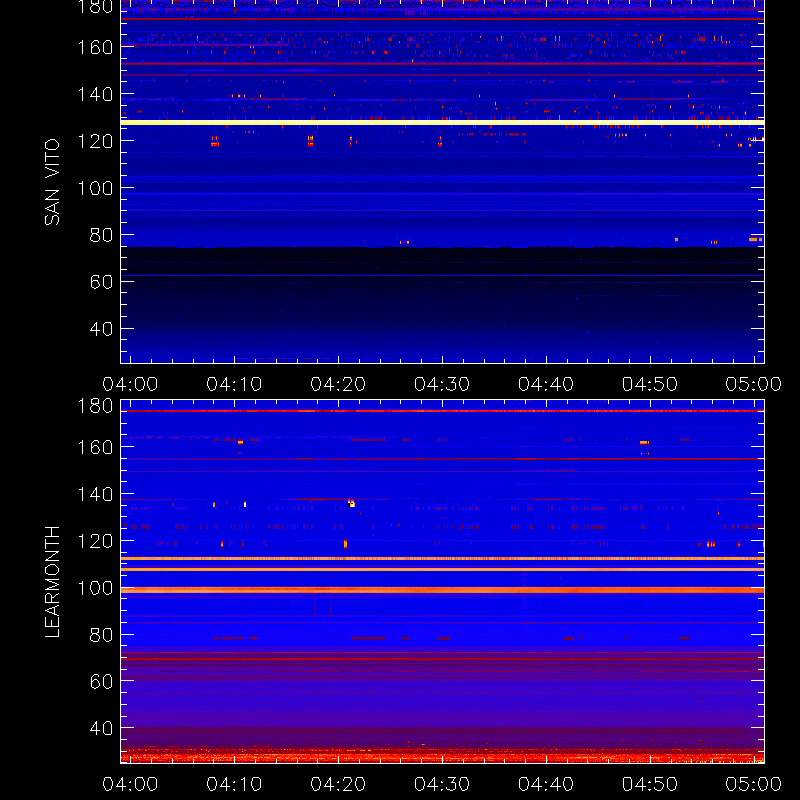Pick the 180 tick label on Learmonth plot
Viewport: 800px width, 800px height.
pos(95,406)
